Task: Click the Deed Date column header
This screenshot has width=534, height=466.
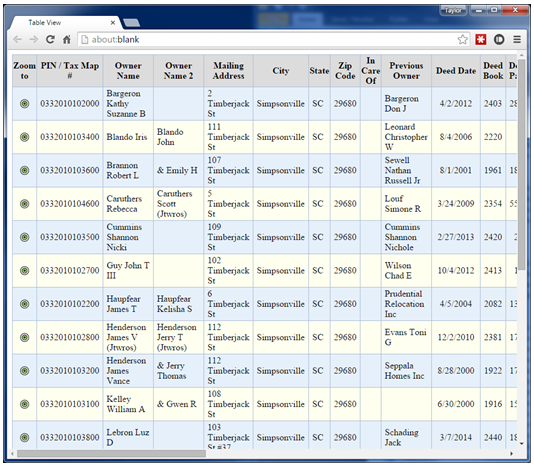Action: pos(456,71)
